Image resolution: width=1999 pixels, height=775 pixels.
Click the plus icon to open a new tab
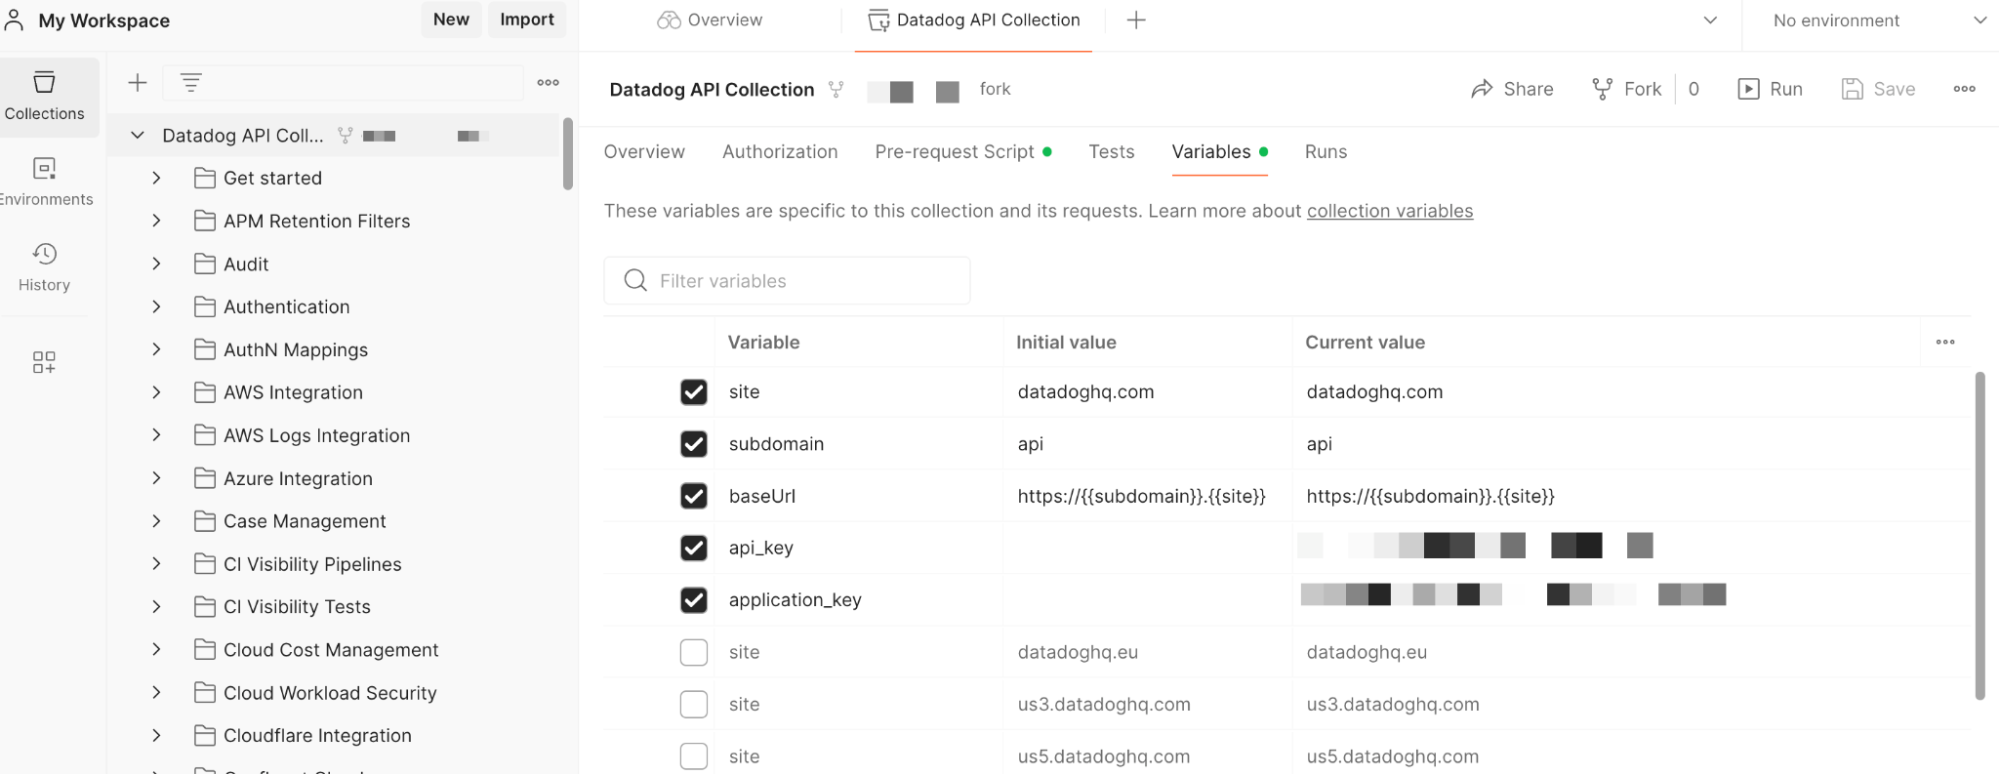click(x=1136, y=20)
